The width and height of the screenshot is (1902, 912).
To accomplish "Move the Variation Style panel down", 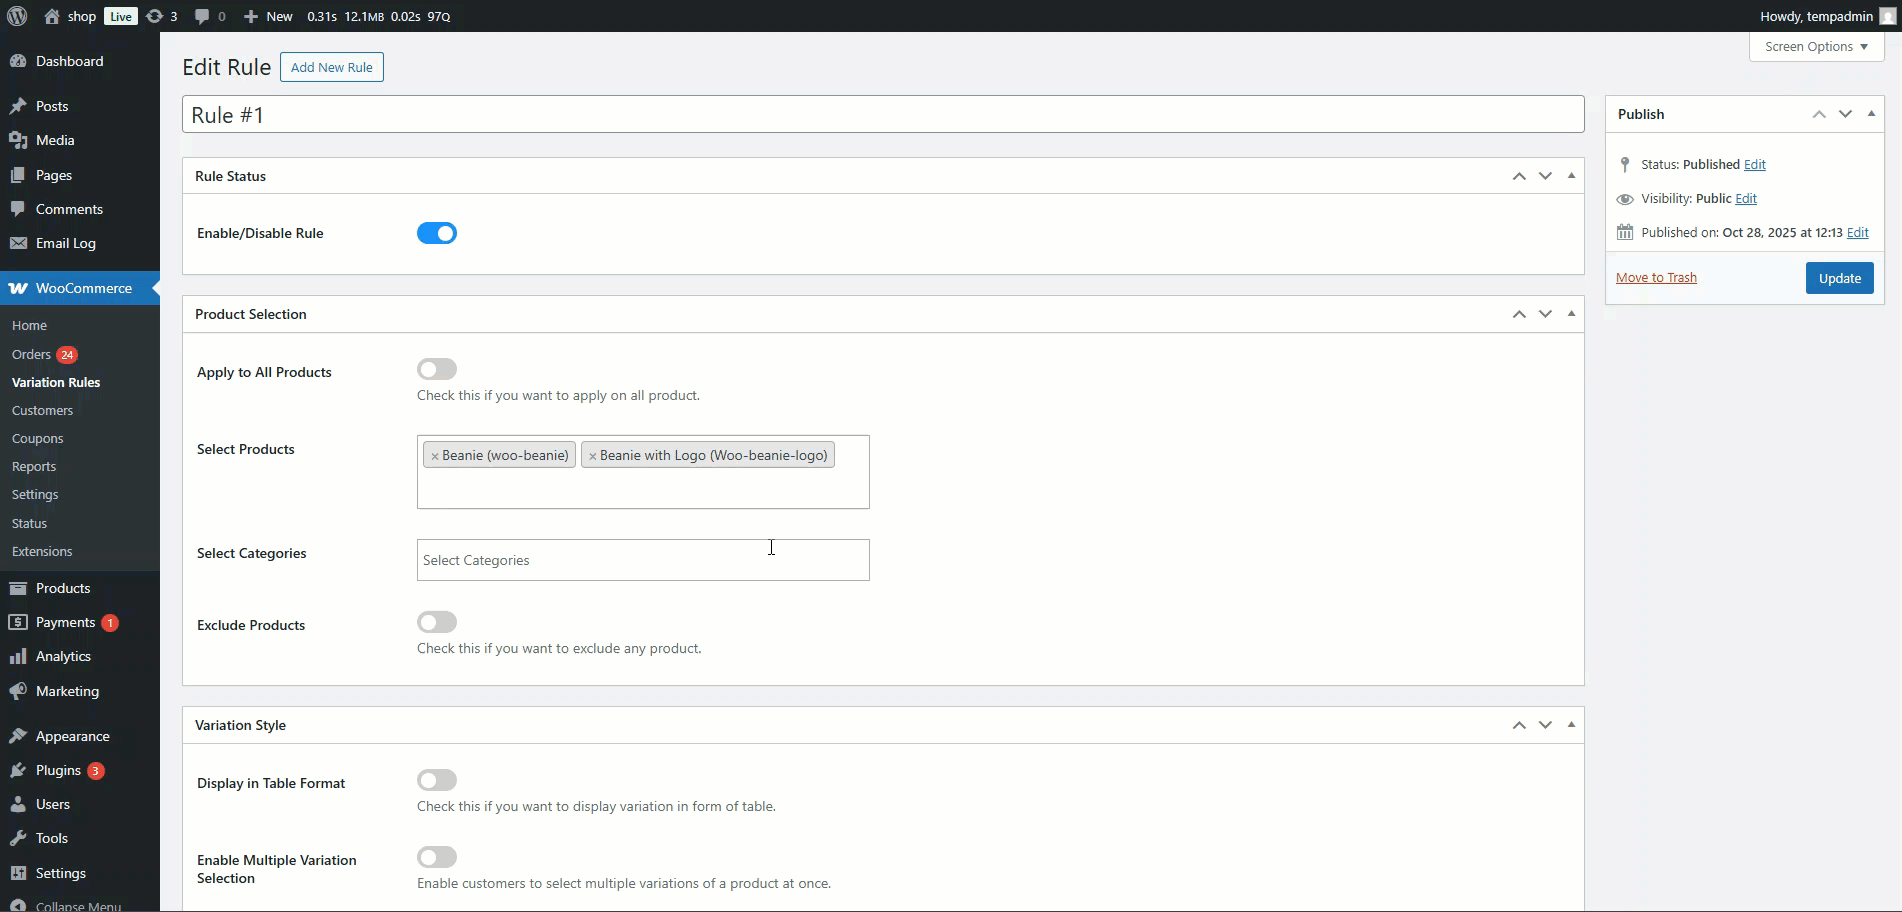I will coord(1545,725).
